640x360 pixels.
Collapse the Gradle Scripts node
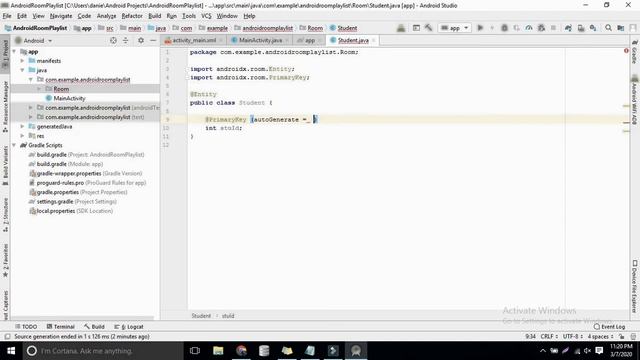click(15, 145)
